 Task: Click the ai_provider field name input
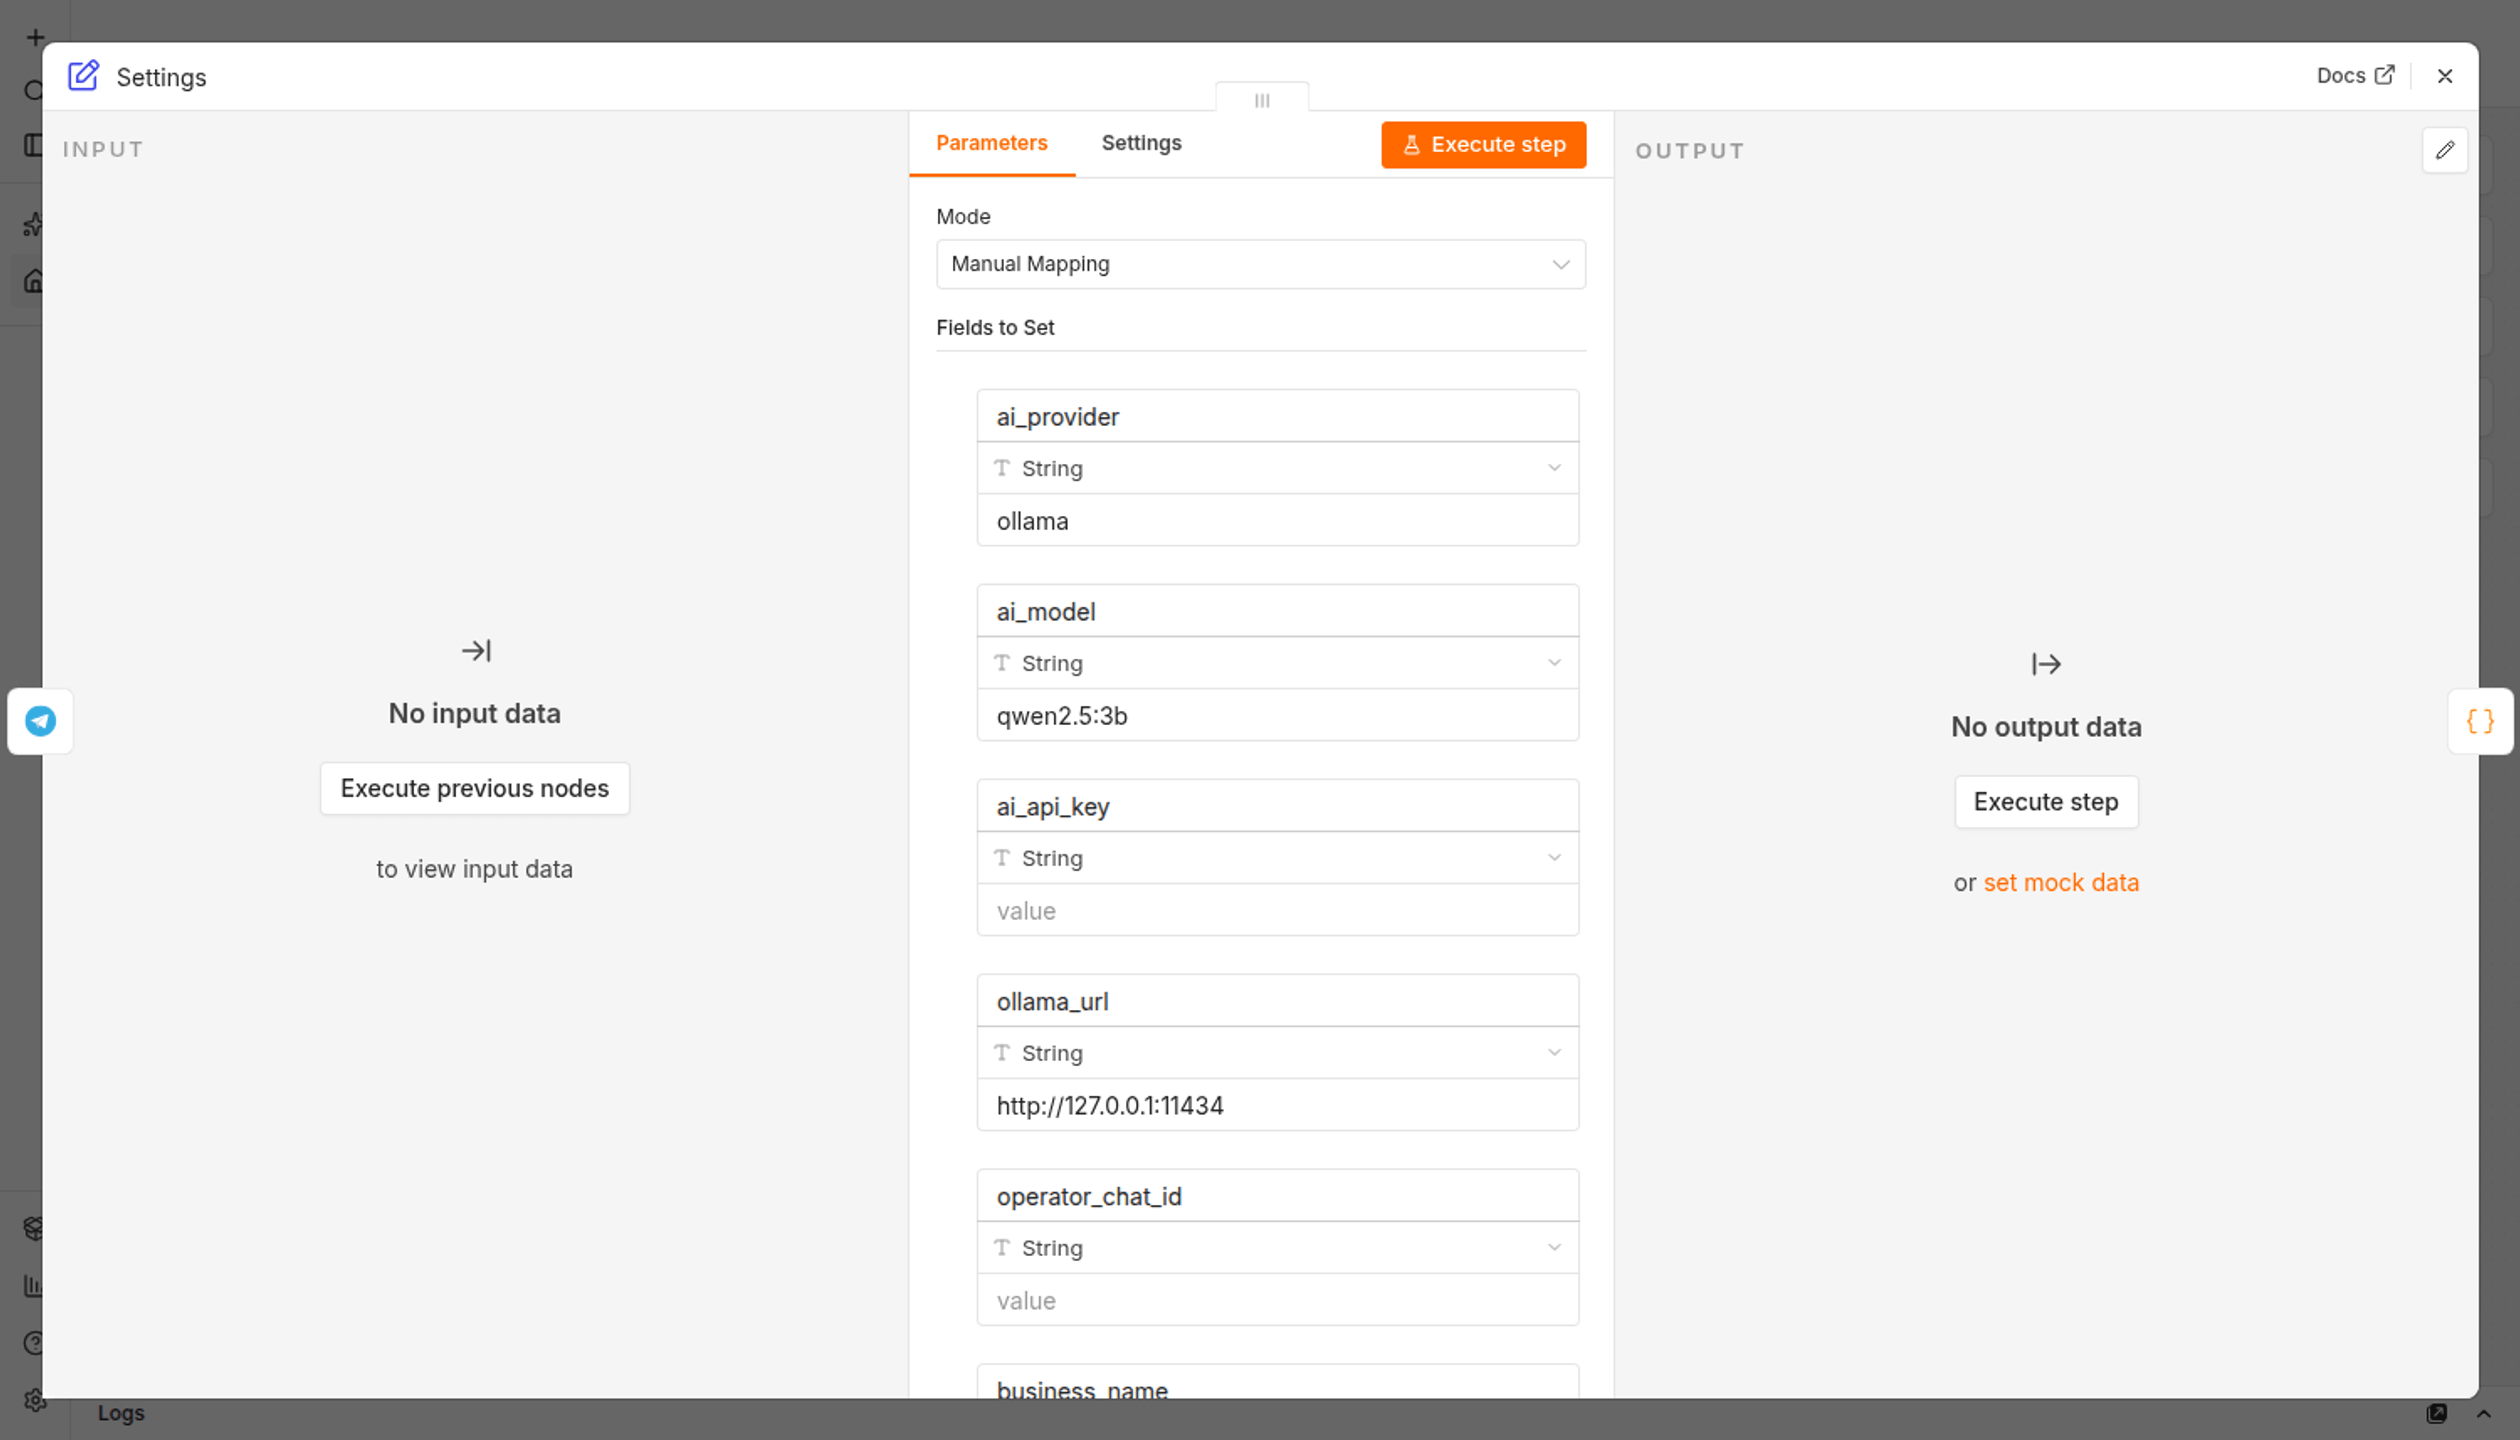click(1277, 416)
